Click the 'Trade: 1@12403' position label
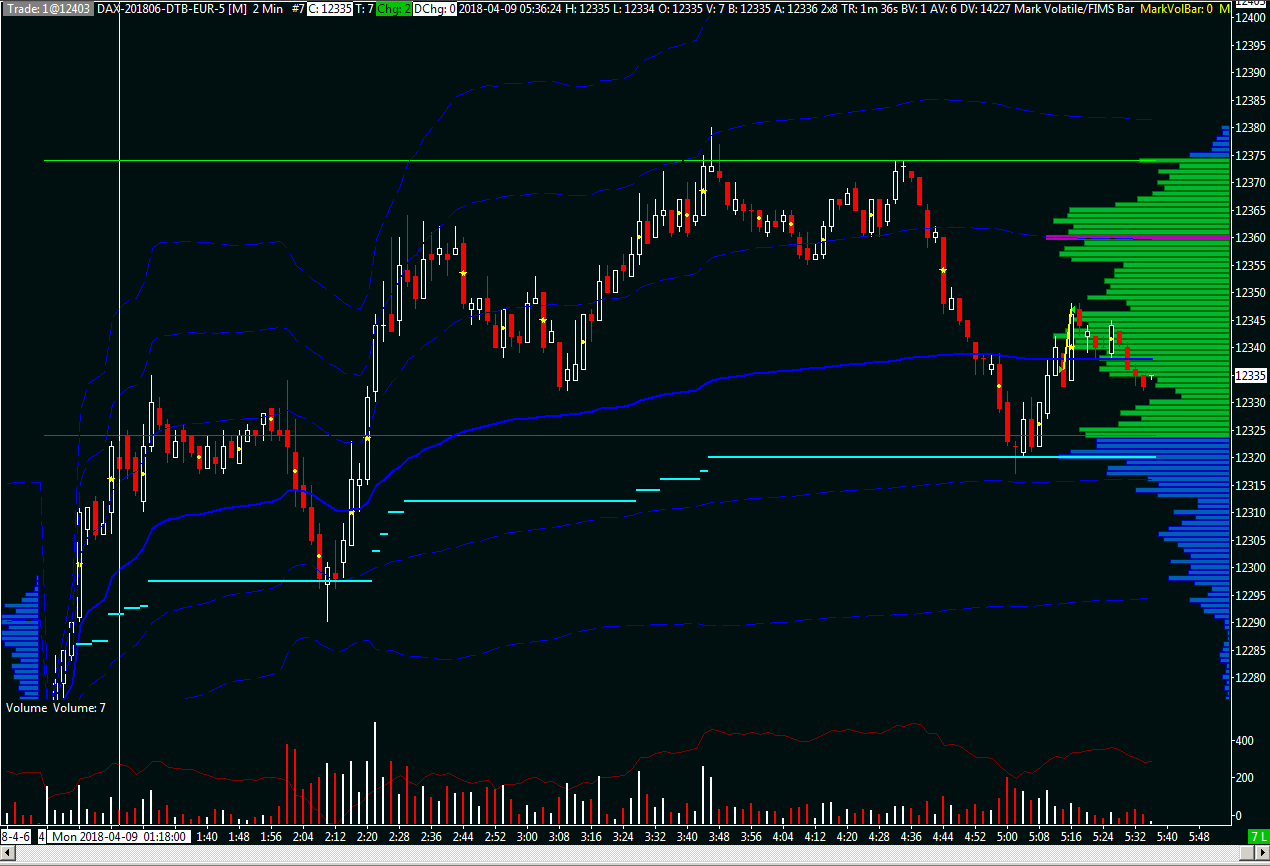Viewport: 1270px width, 866px height. tap(47, 8)
